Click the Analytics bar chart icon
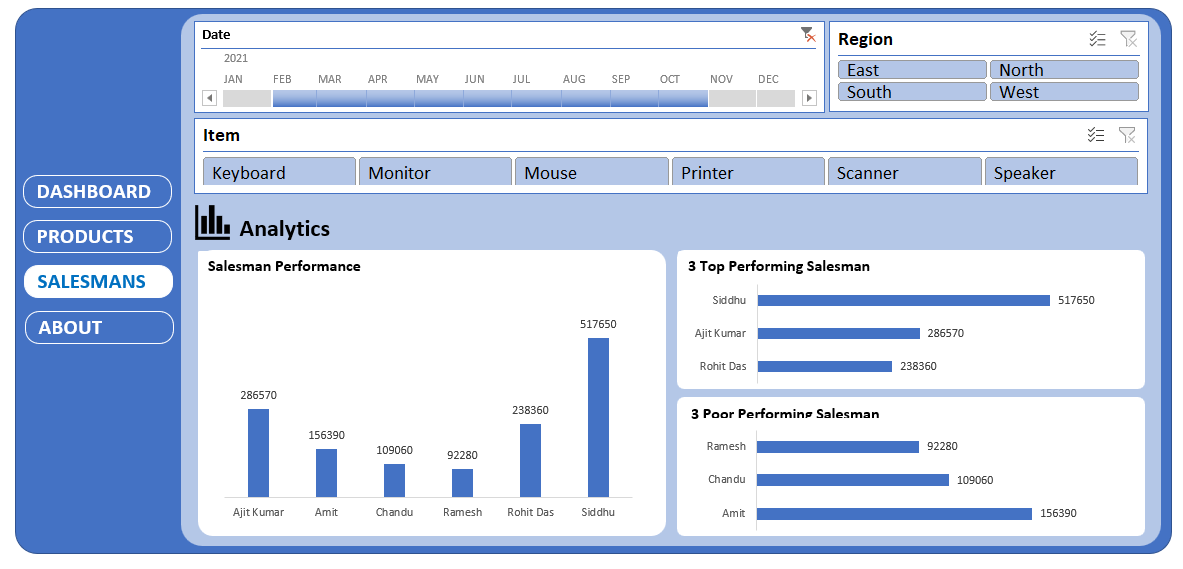1183x569 pixels. pos(212,223)
